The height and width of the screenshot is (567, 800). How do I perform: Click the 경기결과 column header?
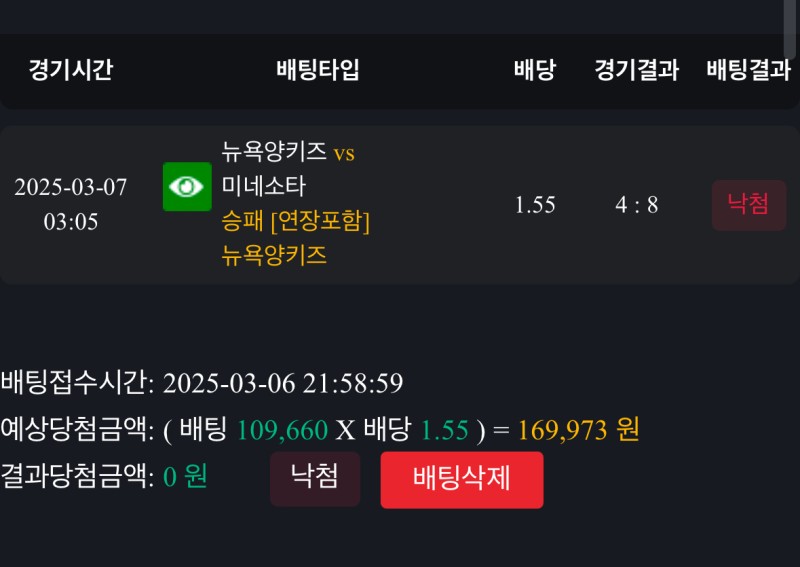(636, 69)
